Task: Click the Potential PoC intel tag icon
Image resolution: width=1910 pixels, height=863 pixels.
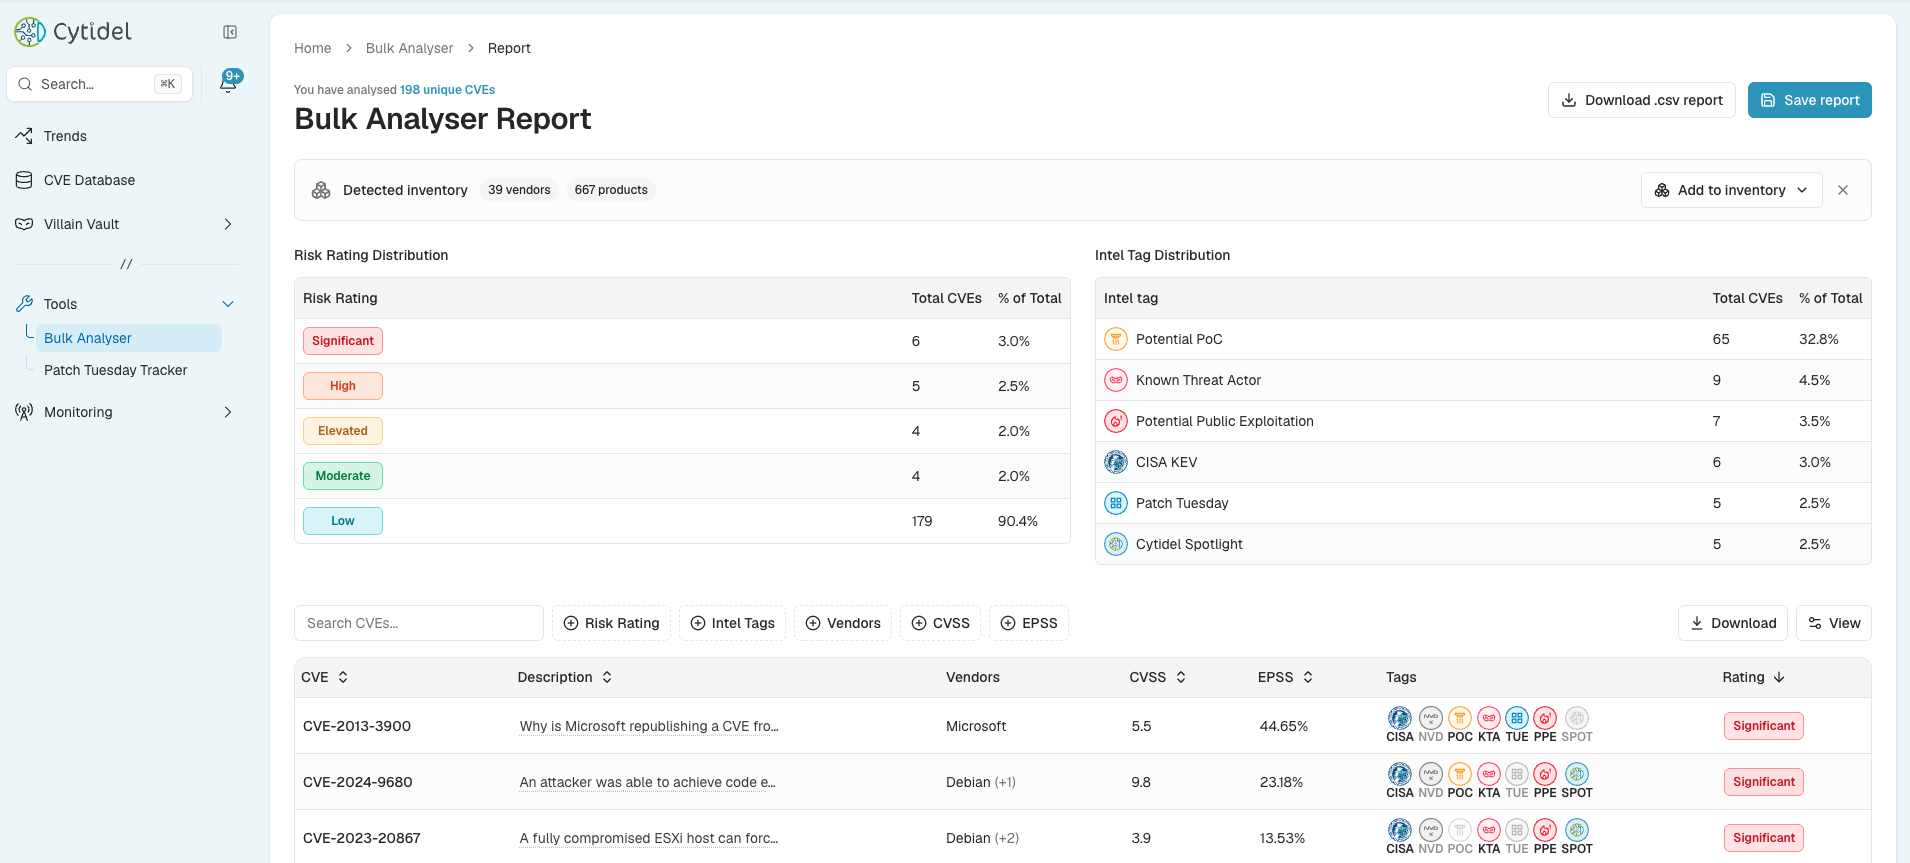Action: tap(1116, 339)
